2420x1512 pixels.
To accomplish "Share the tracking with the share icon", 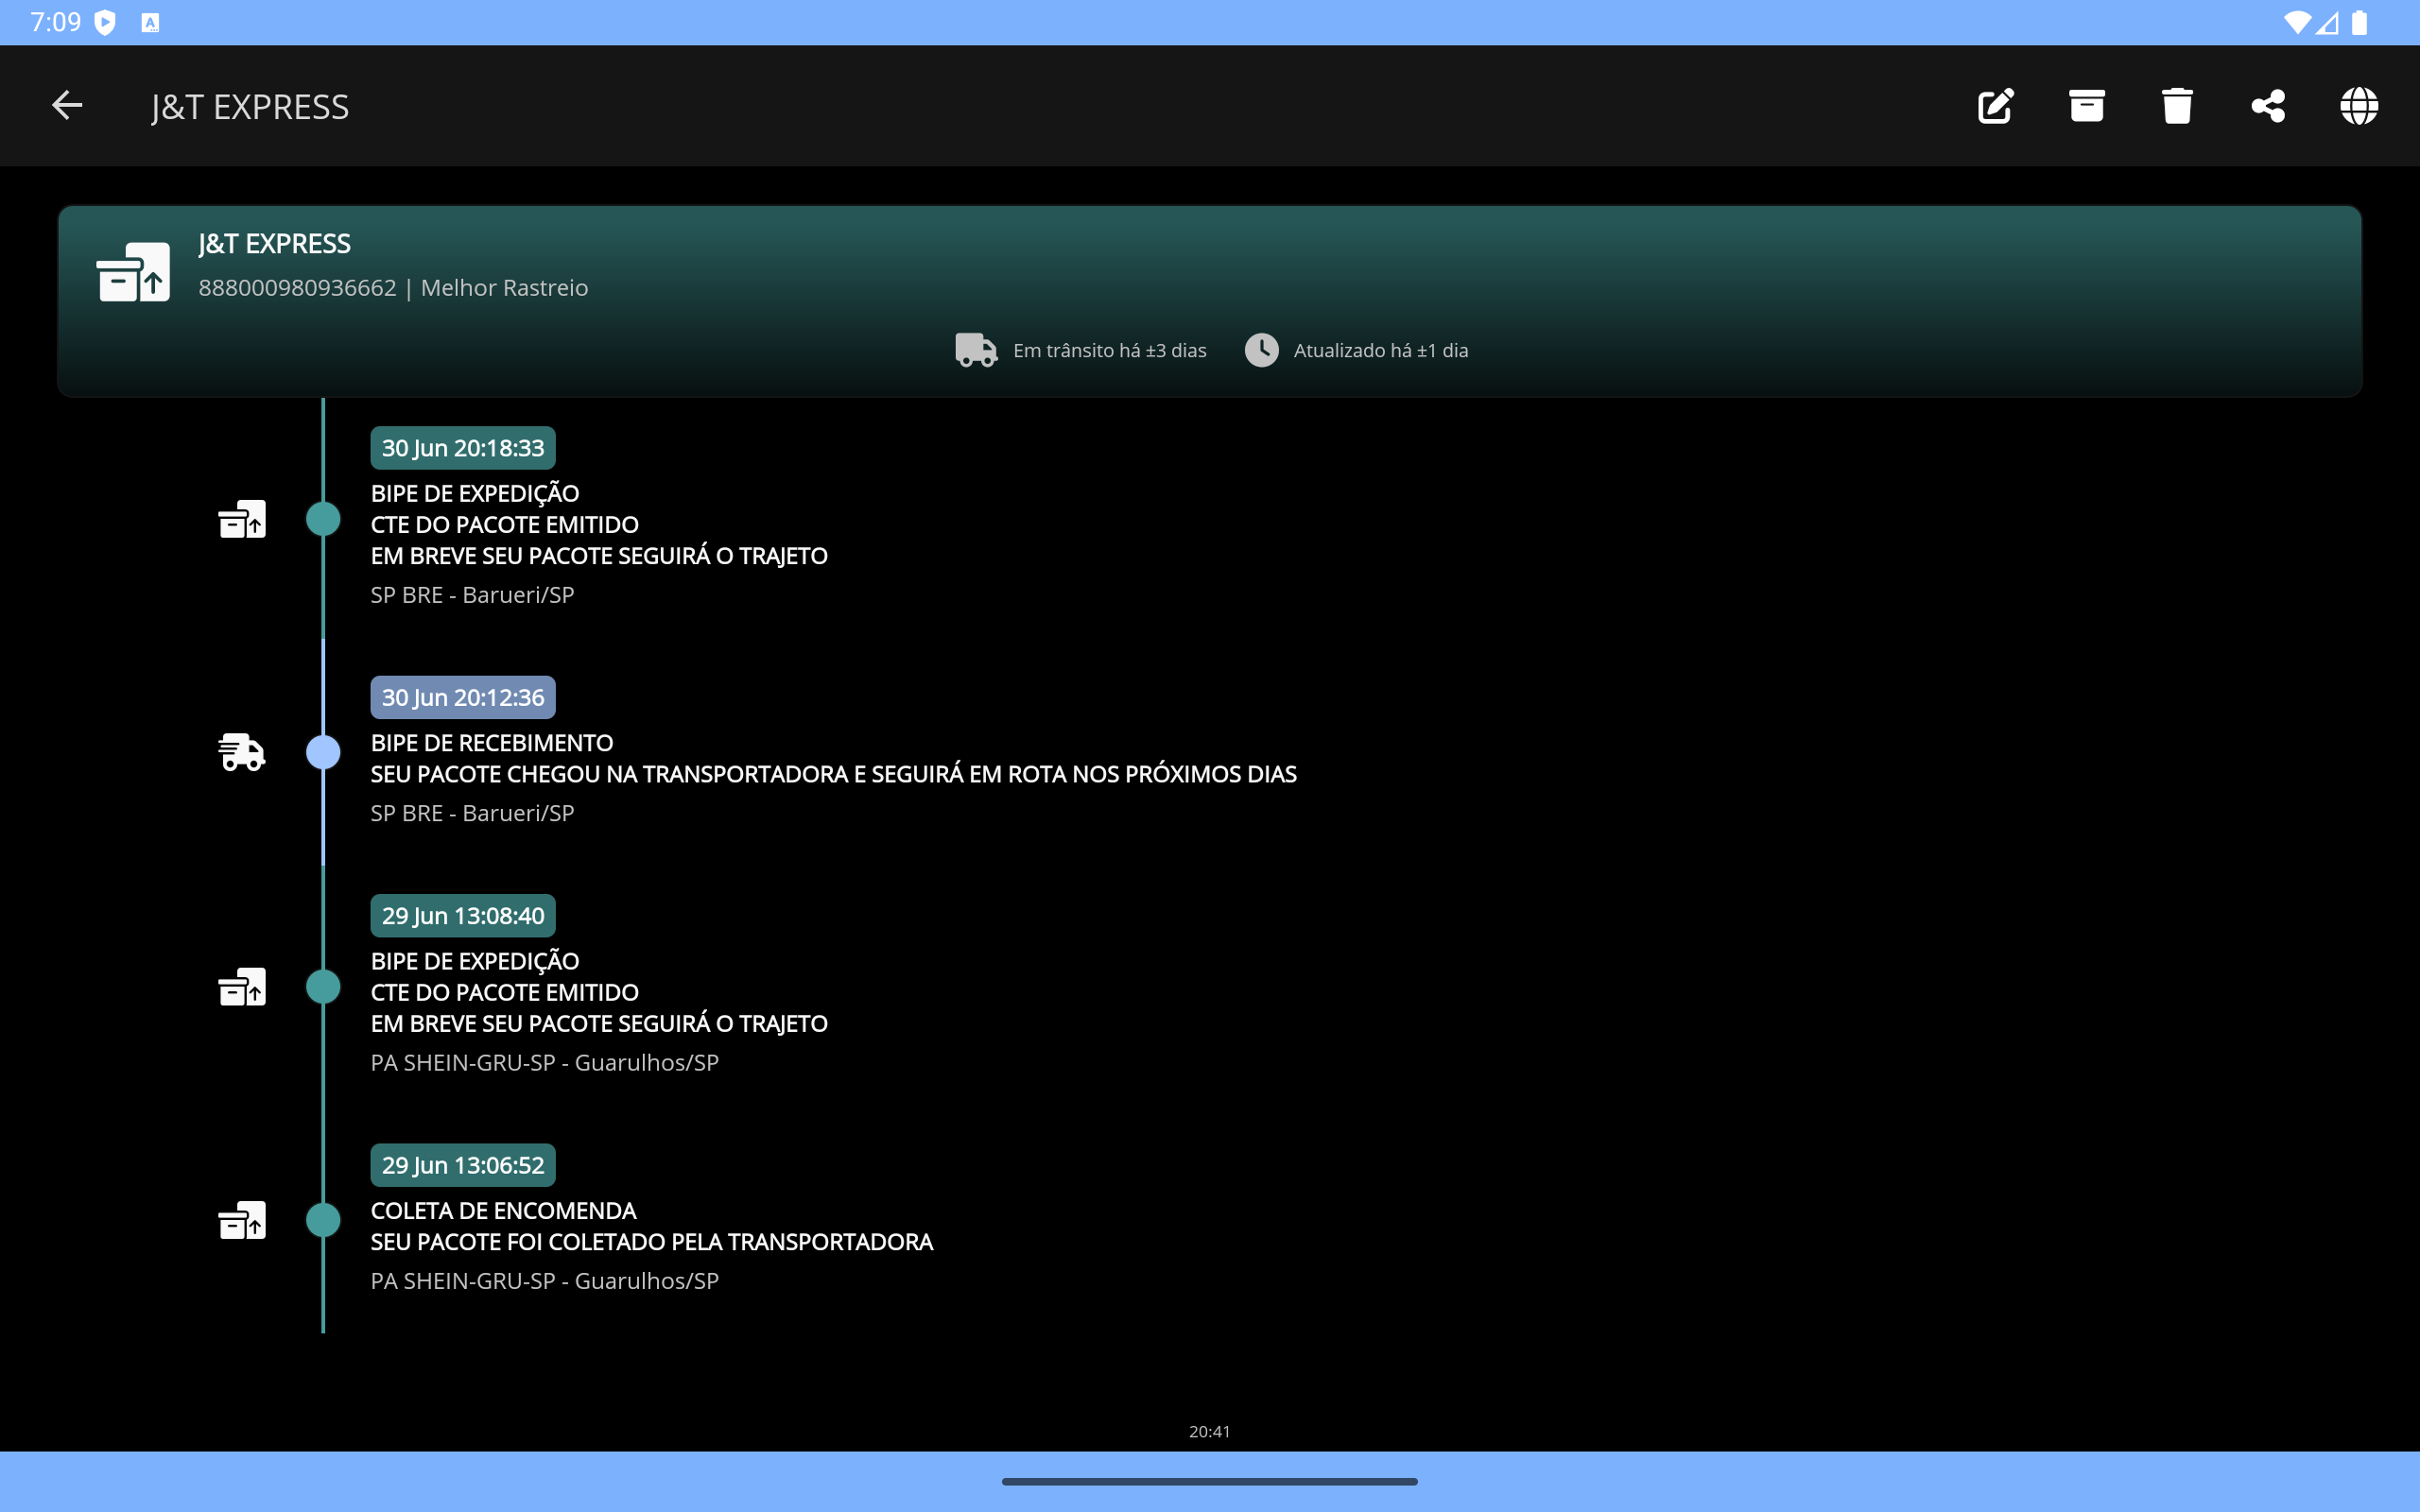I will tap(2268, 106).
